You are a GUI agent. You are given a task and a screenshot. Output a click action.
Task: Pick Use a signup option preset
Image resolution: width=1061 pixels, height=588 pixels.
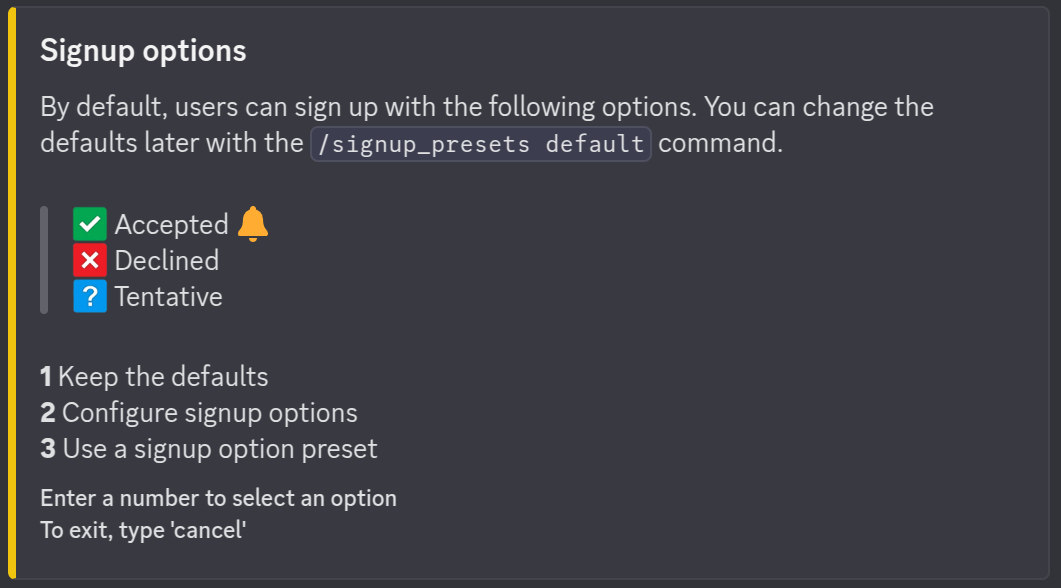[220, 449]
